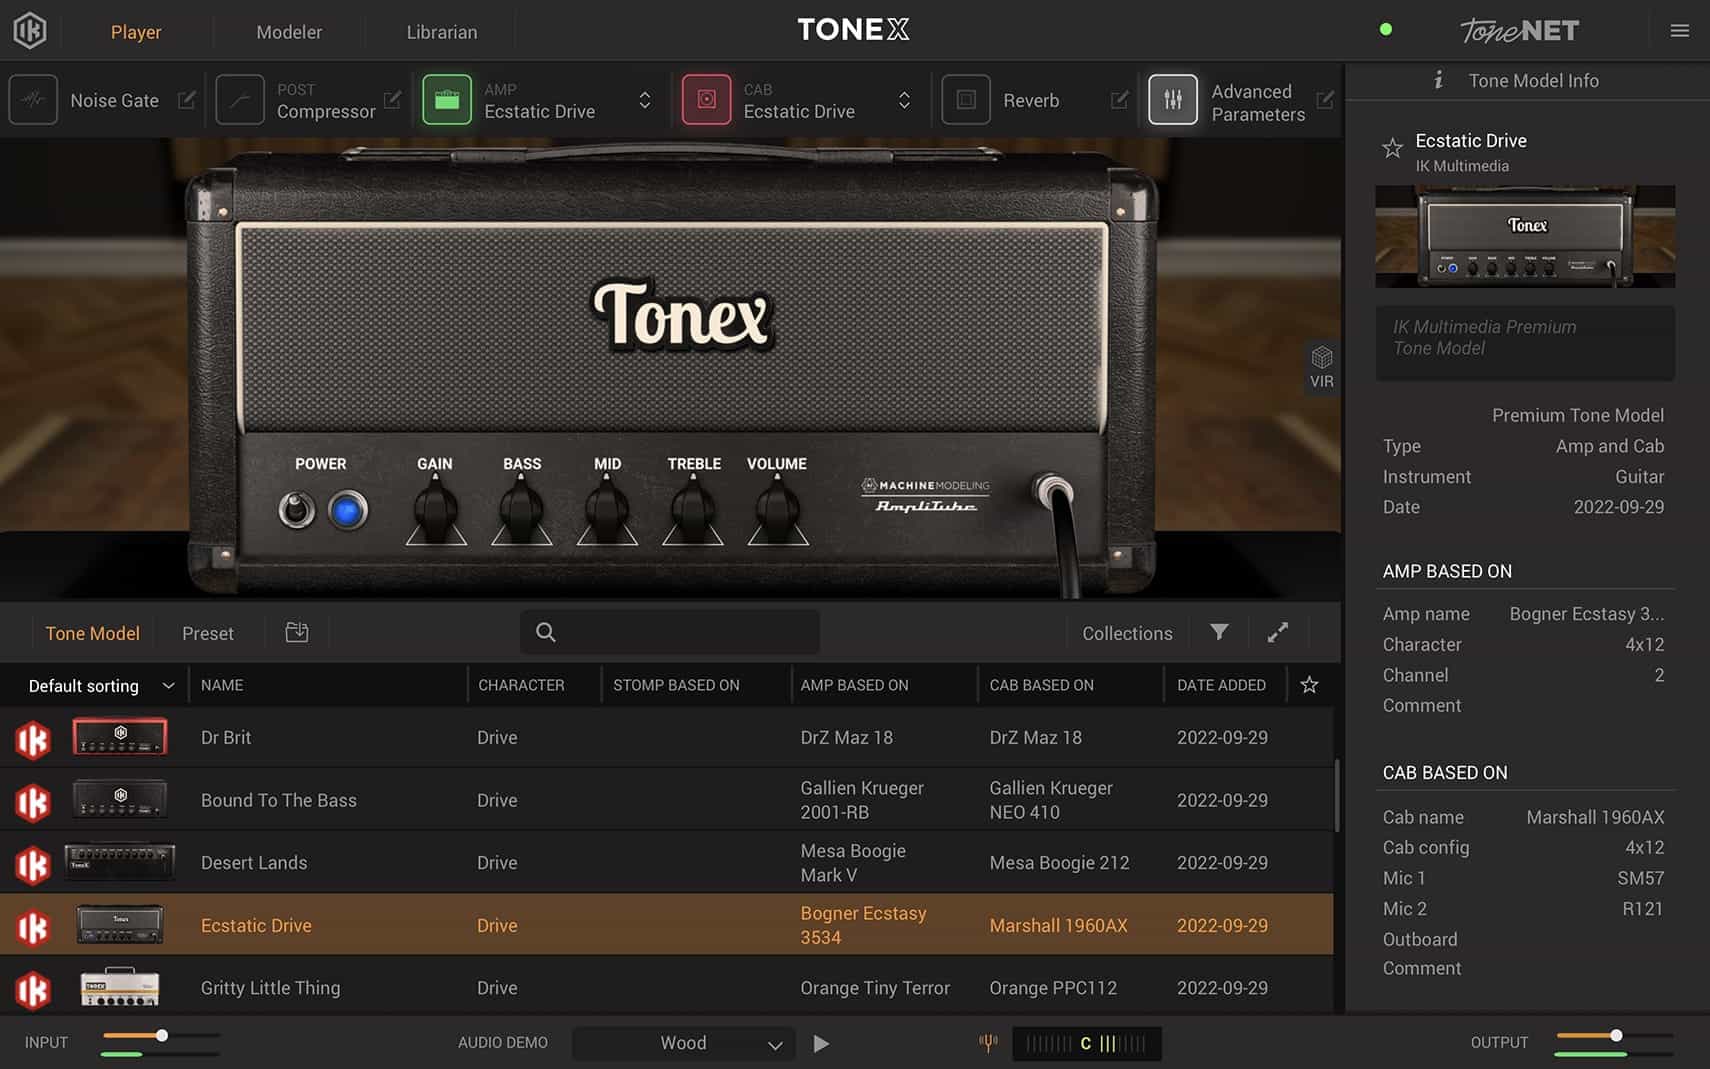
Task: Open the Reverb edit icon
Action: (1120, 100)
